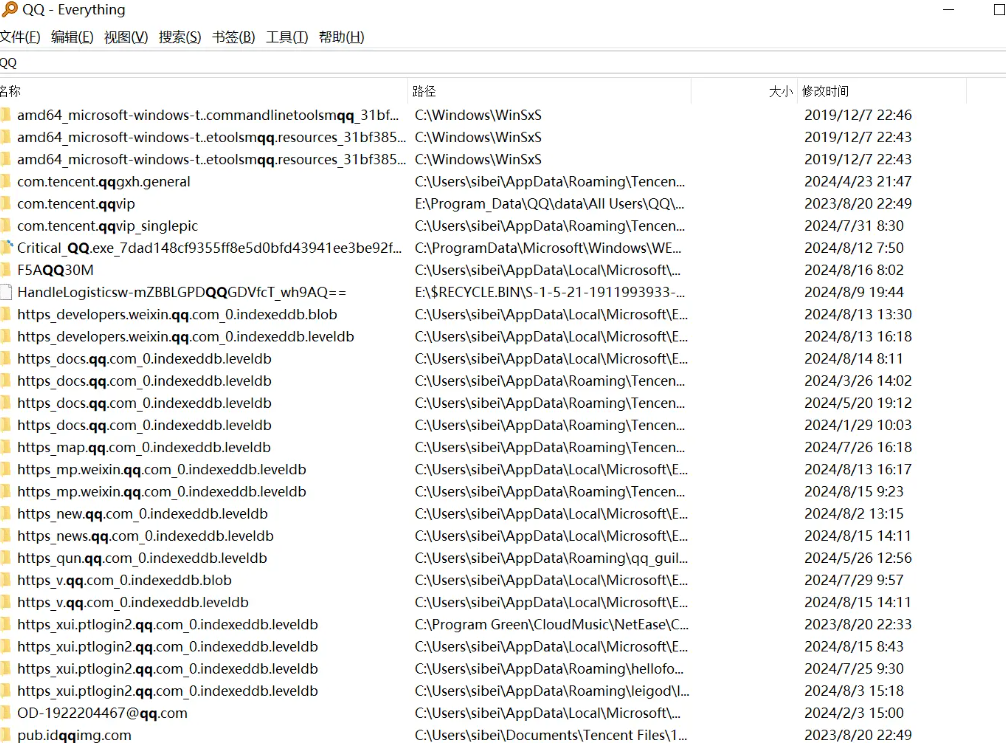The image size is (1006, 743).
Task: Click folder icon of https_news.qq.com row
Action: [x=6, y=536]
